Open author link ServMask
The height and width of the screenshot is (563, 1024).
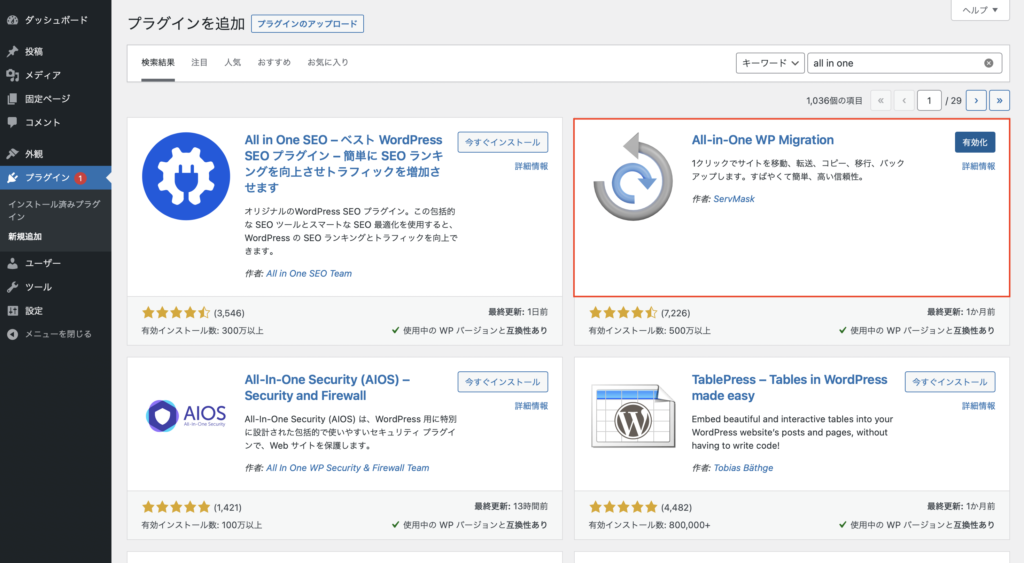click(x=733, y=199)
